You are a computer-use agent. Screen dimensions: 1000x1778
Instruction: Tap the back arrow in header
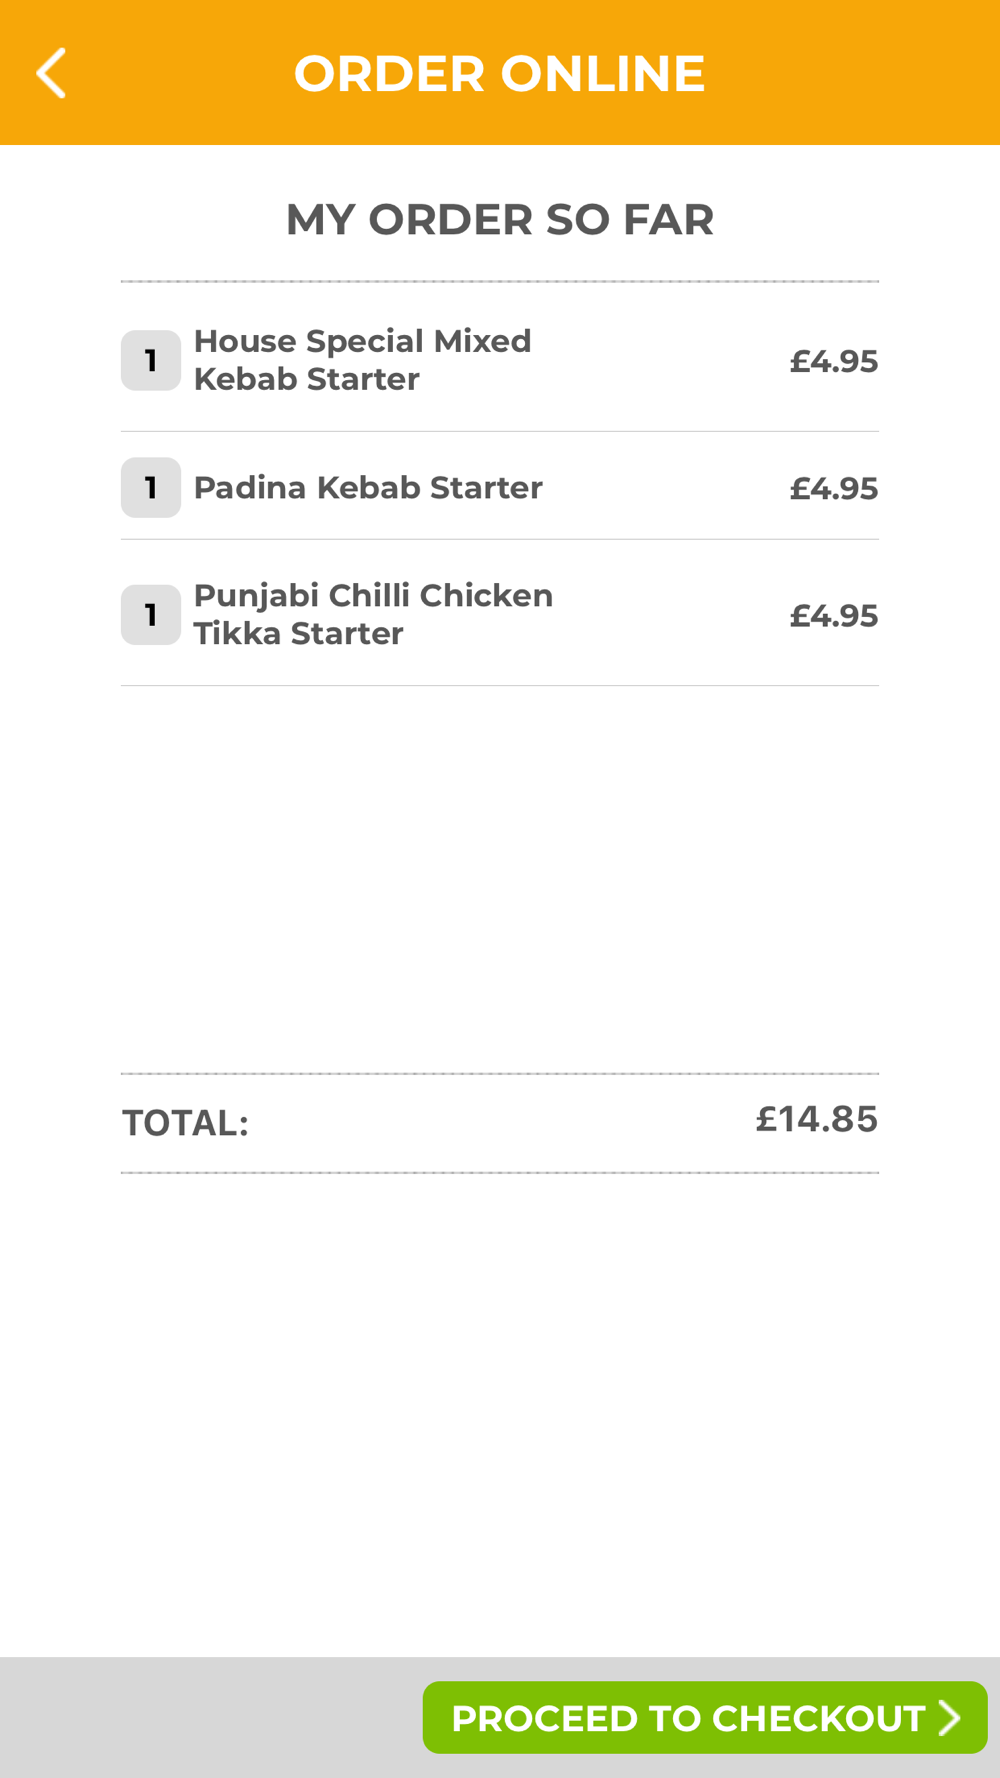(52, 73)
